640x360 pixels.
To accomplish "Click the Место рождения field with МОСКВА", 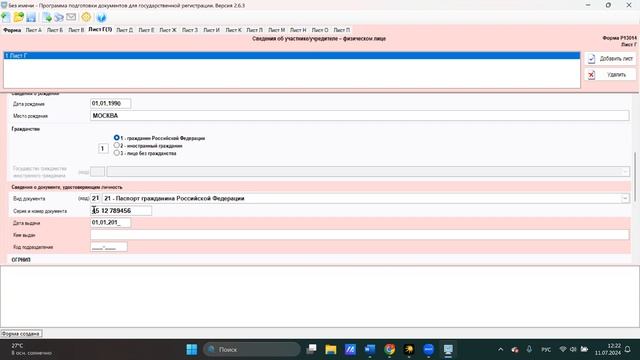I will 360,116.
